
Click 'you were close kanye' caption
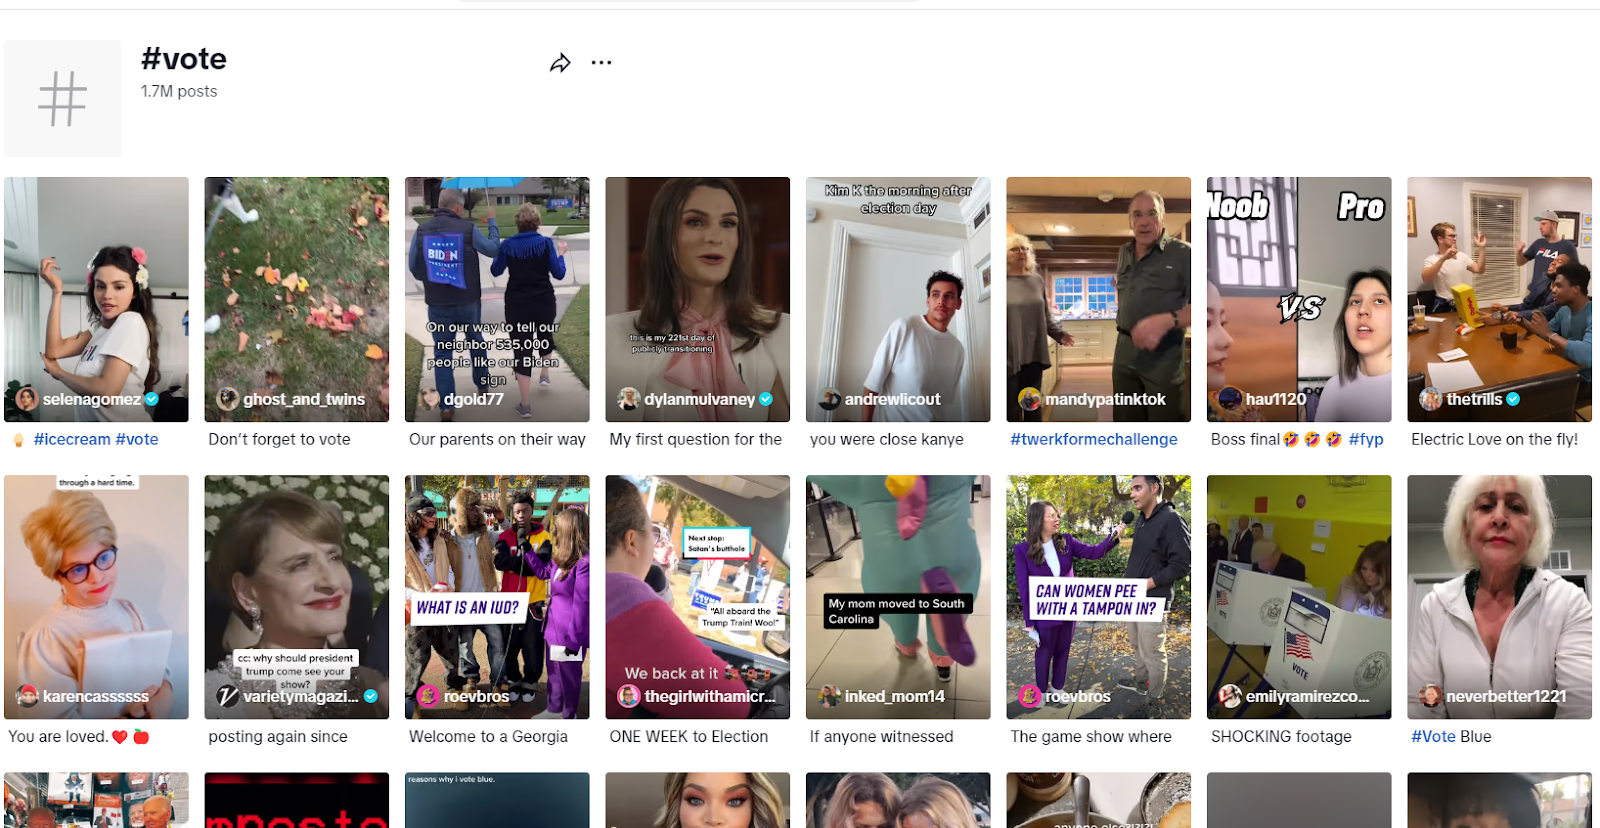click(x=887, y=439)
